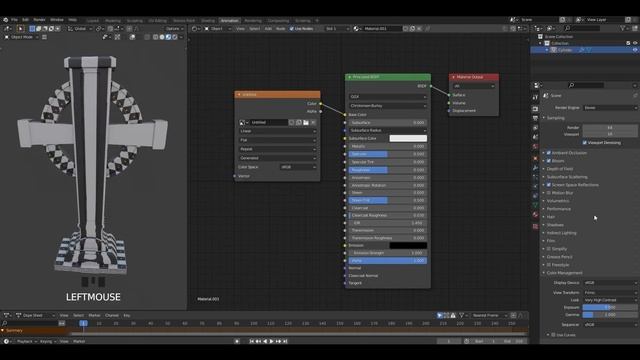640x360 pixels.
Task: Toggle X-ray icon in viewport header
Action: pos(147,37)
